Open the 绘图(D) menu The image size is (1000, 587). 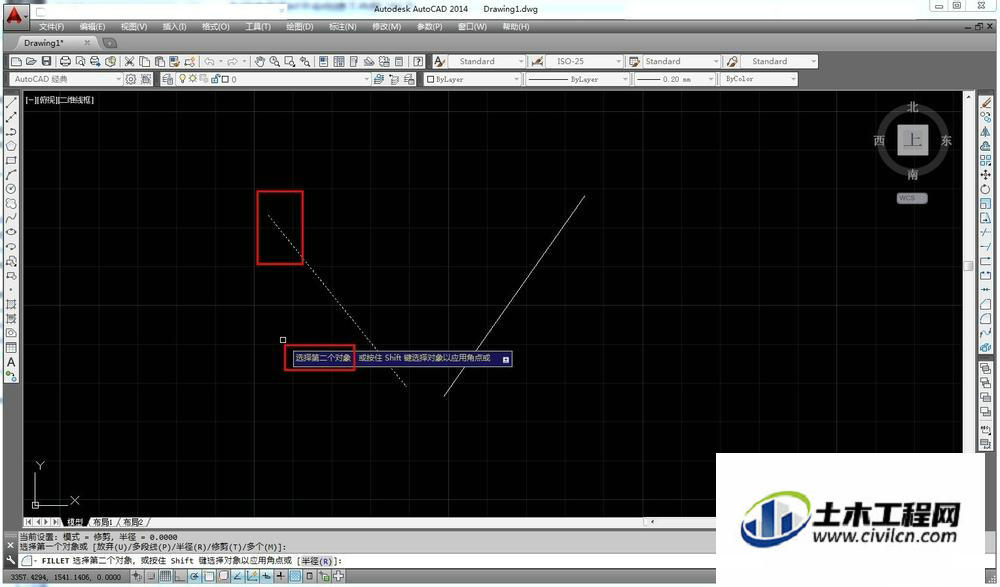point(299,27)
